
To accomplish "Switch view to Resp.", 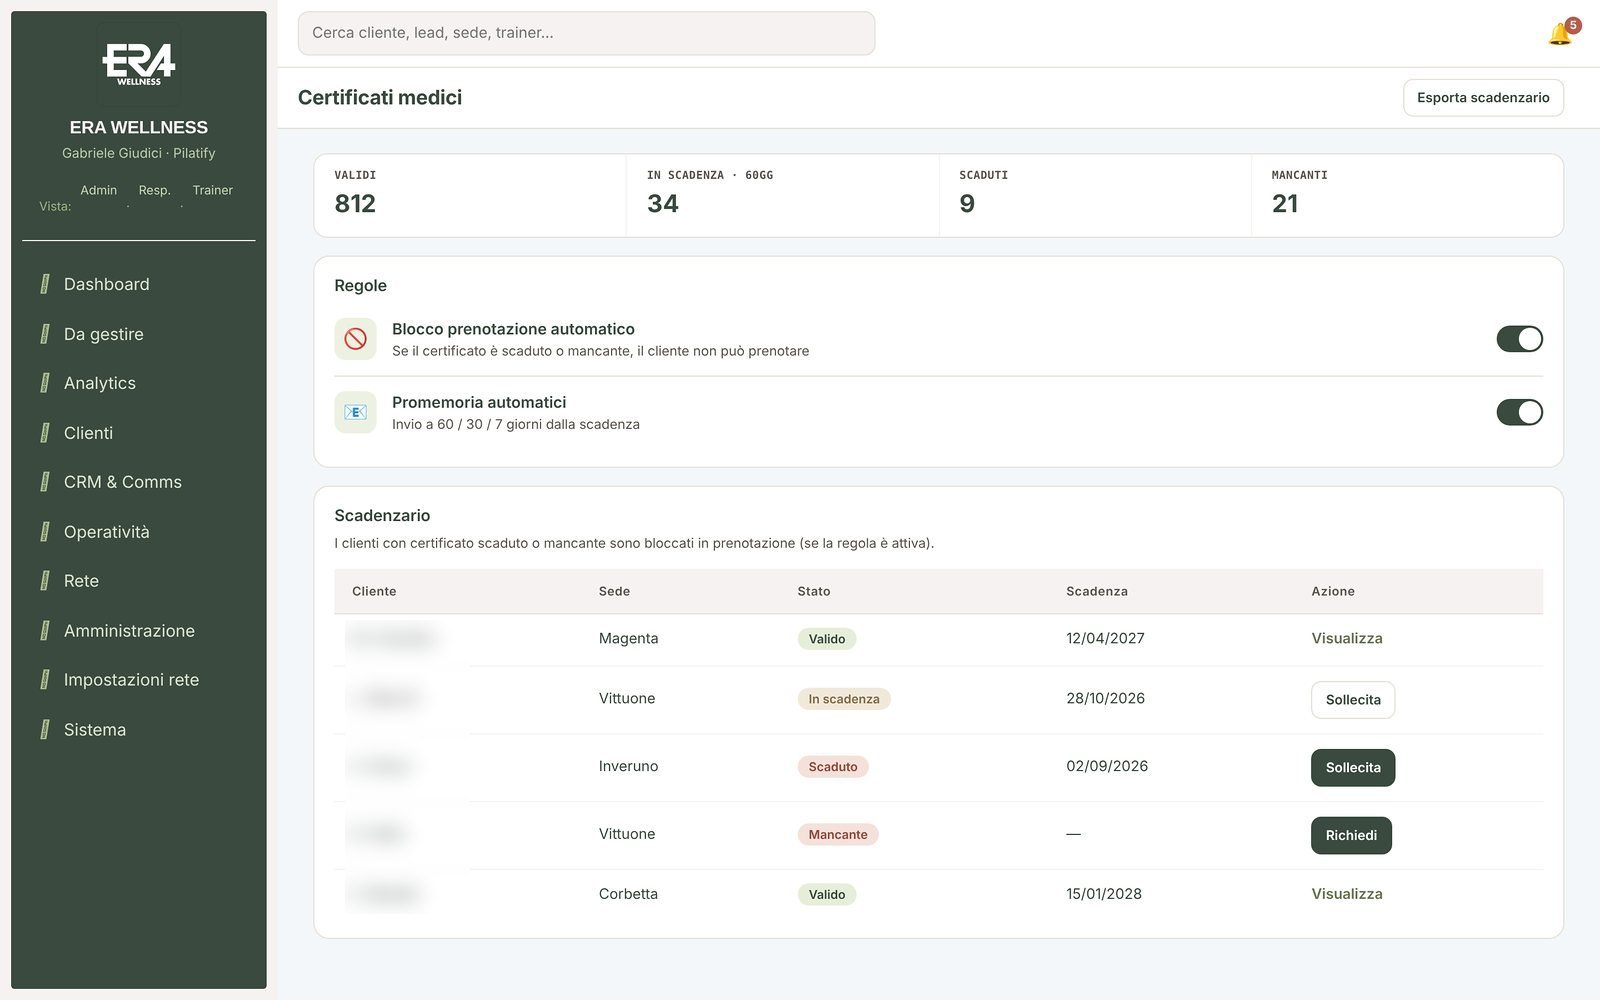I will coord(154,190).
